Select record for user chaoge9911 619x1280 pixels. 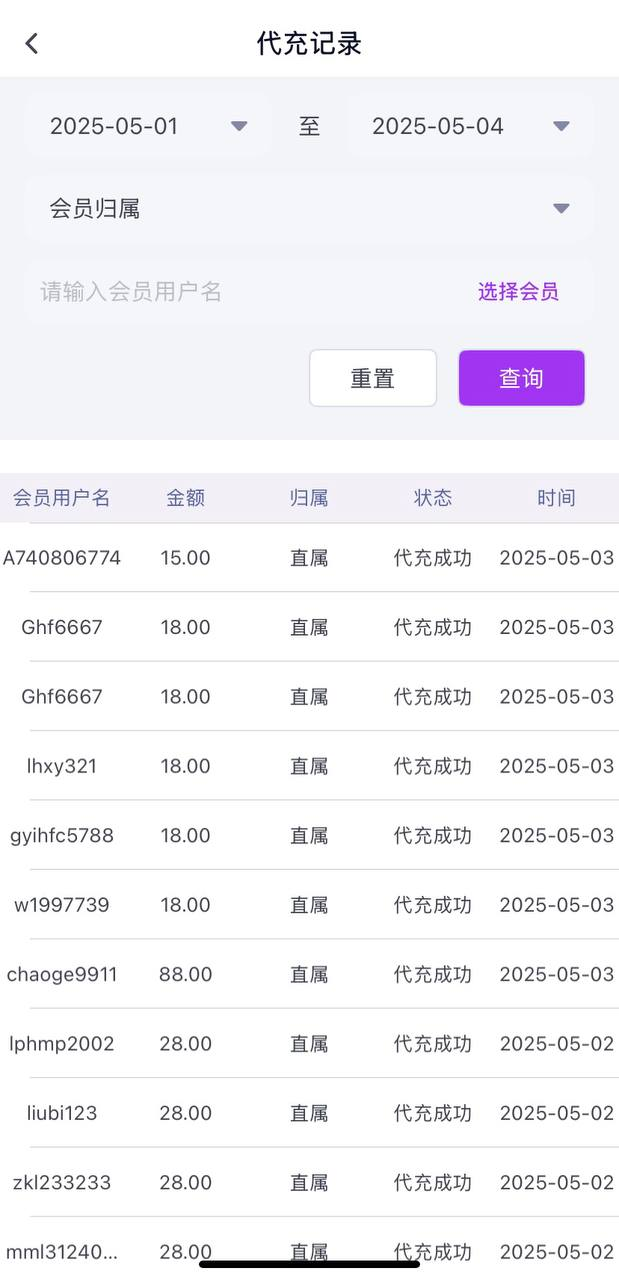pos(62,974)
